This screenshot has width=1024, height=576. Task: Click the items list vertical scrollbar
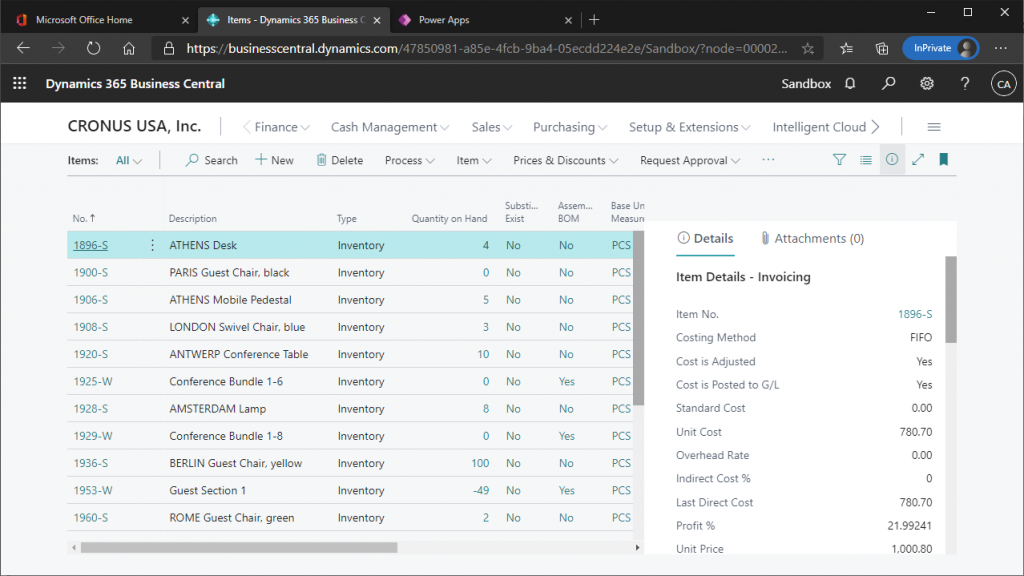(x=638, y=318)
